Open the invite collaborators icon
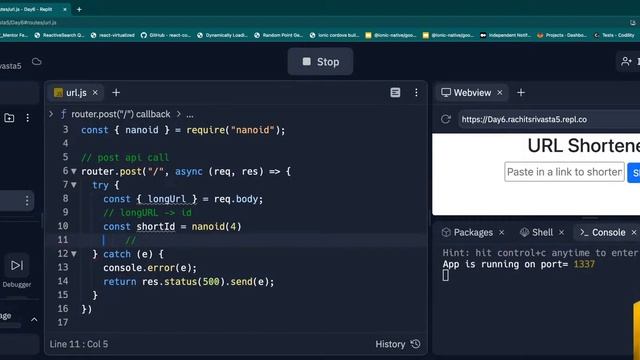This screenshot has height=360, width=640. click(626, 62)
